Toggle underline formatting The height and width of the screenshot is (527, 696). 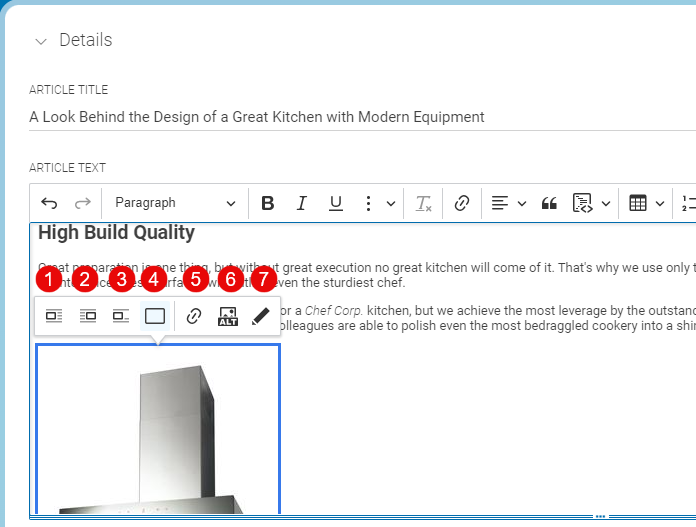tap(336, 203)
